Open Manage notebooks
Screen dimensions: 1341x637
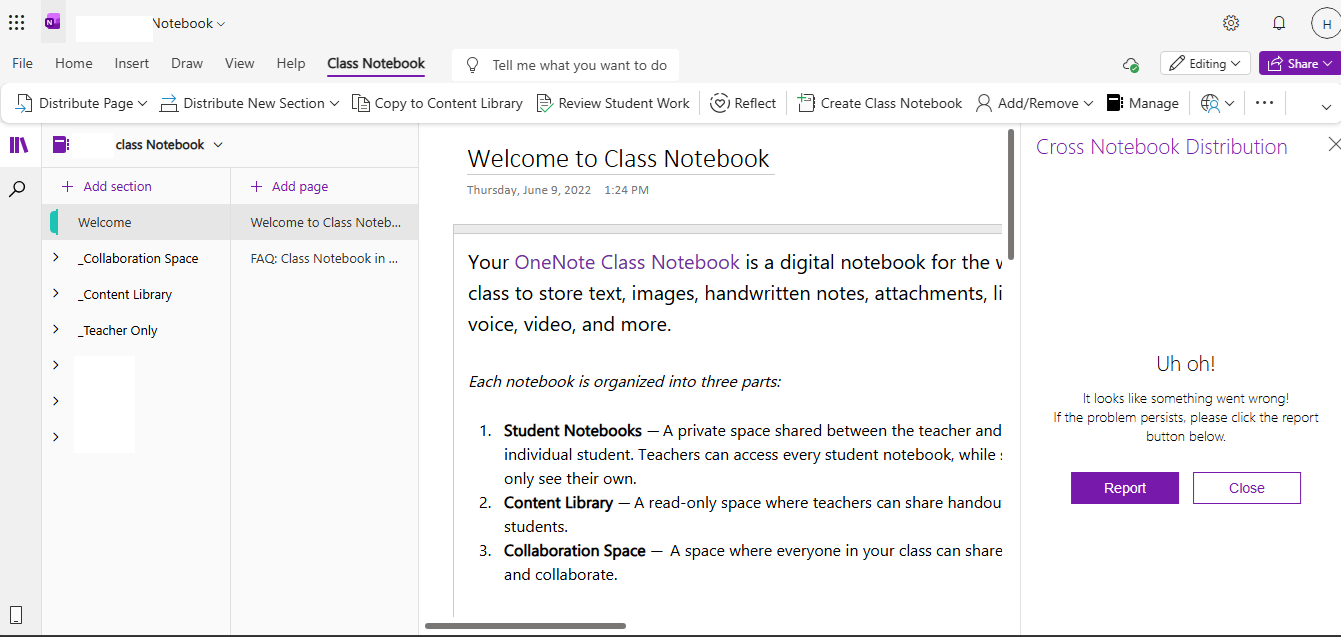click(x=1143, y=103)
